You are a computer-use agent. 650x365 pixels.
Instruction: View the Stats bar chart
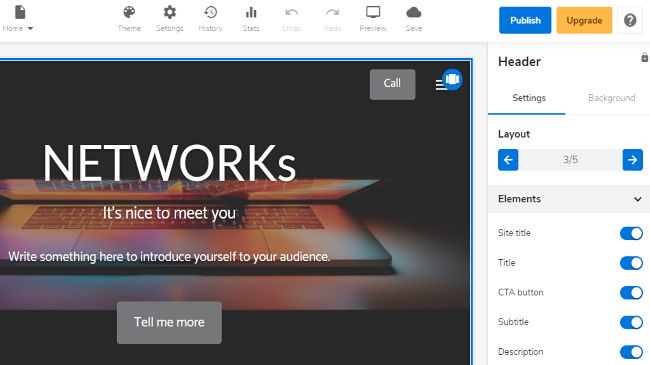(x=251, y=19)
